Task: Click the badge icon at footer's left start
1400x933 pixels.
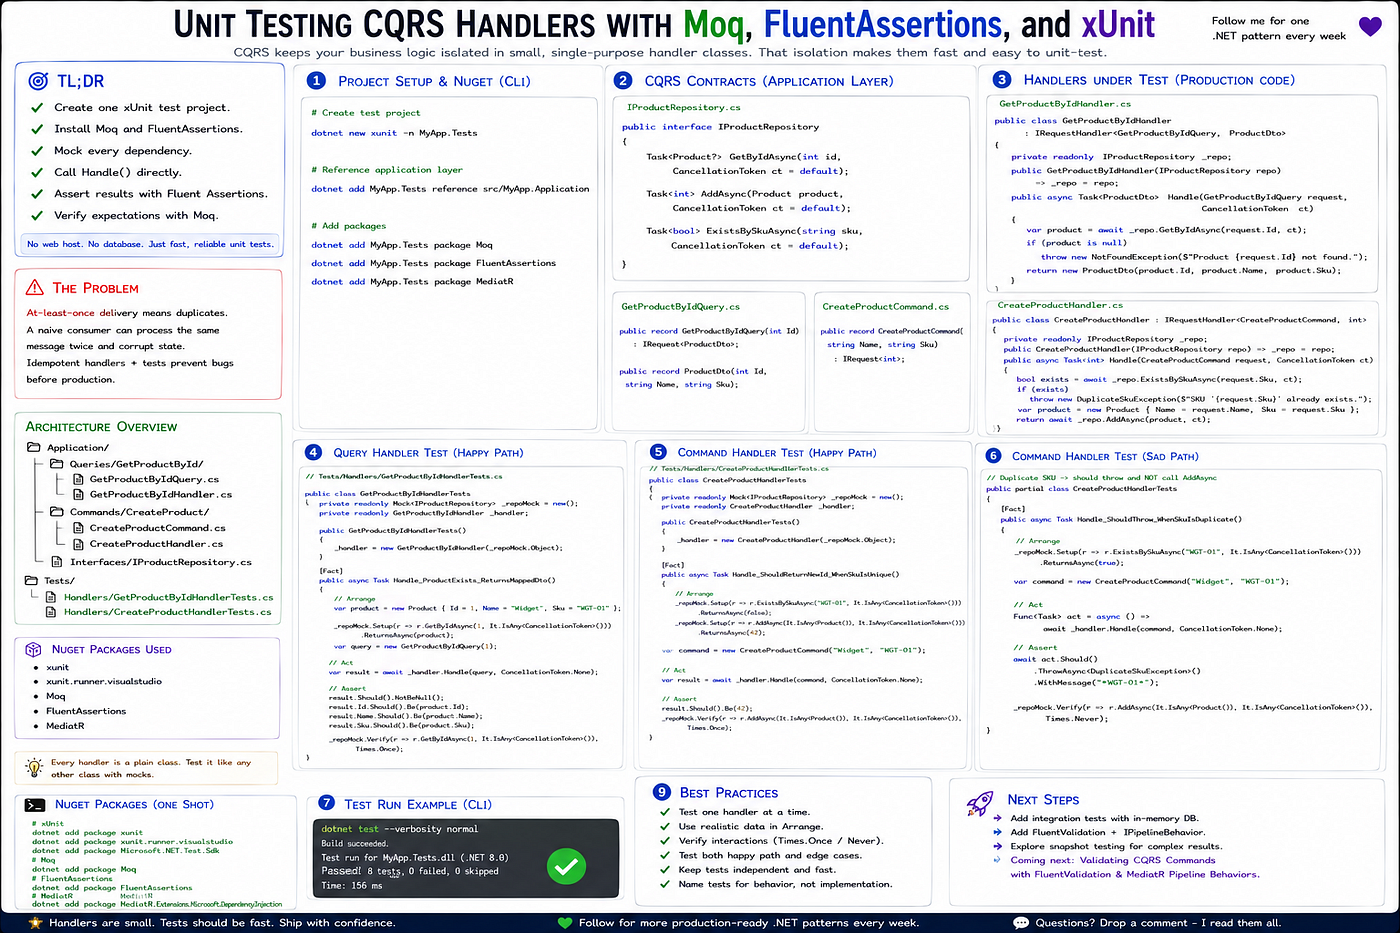Action: tap(35, 922)
